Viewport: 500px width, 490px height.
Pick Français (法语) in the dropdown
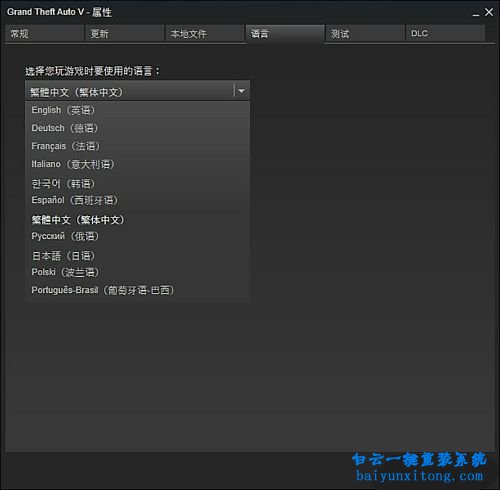click(x=137, y=146)
